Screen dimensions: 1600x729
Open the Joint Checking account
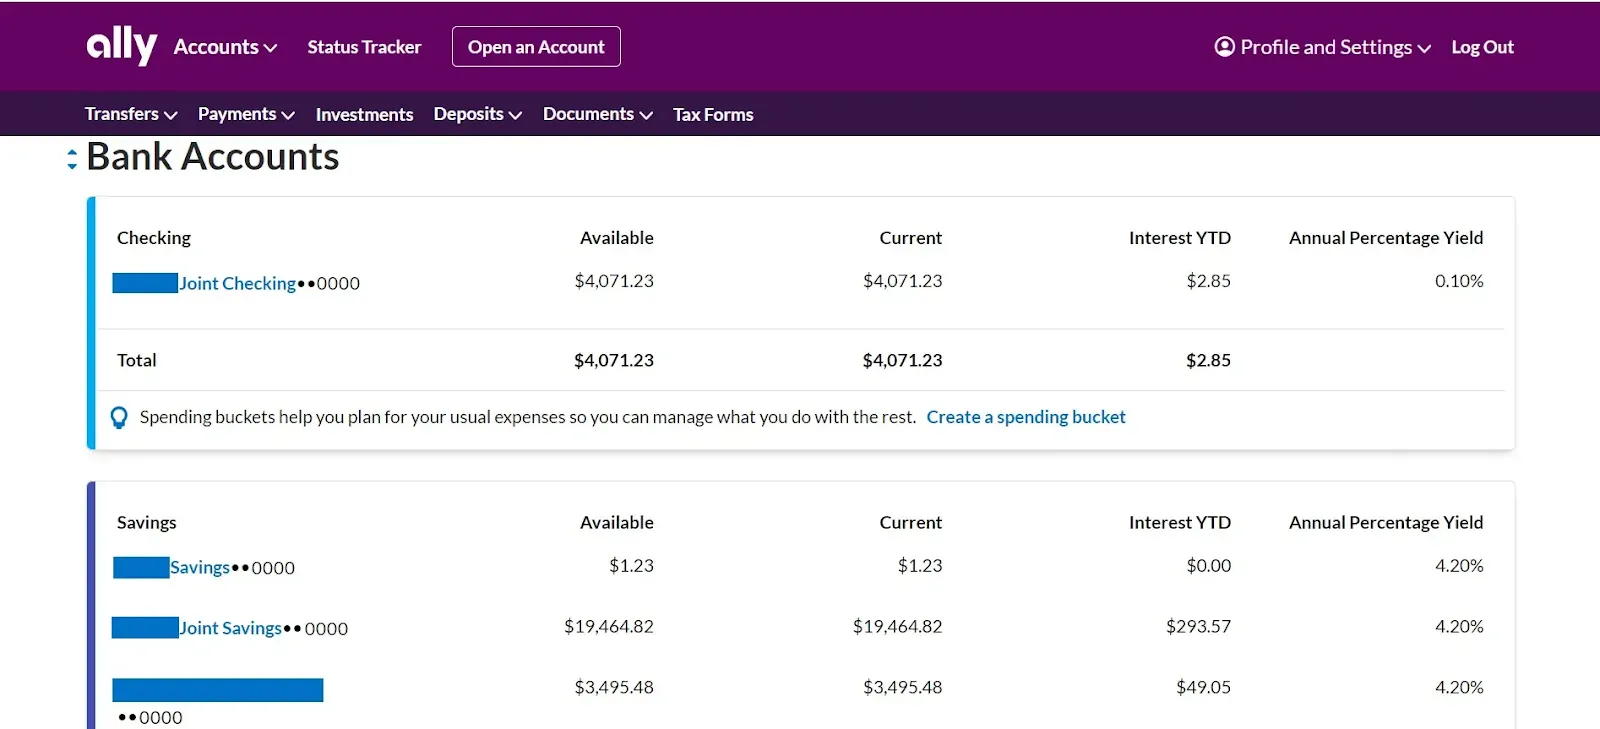tap(237, 283)
